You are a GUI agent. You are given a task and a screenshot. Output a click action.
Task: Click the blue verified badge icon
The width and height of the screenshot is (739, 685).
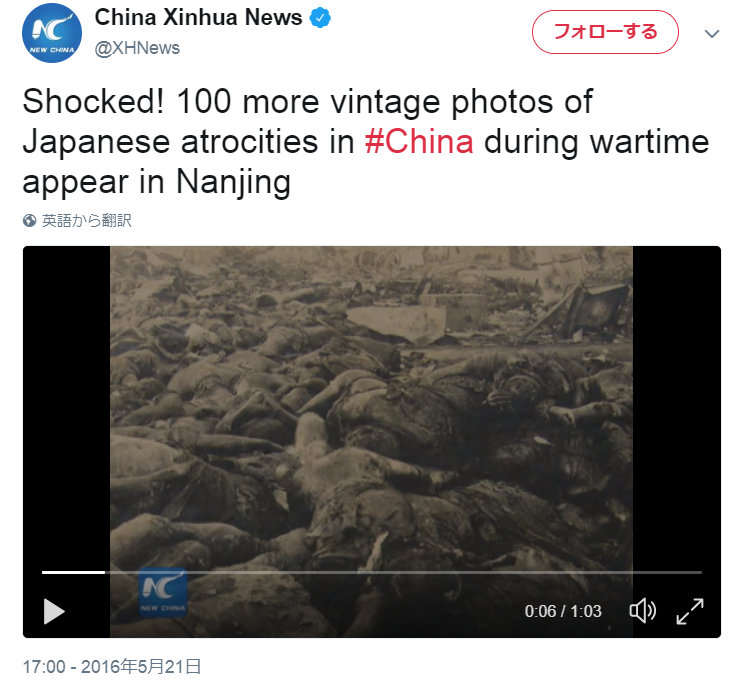[x=320, y=18]
